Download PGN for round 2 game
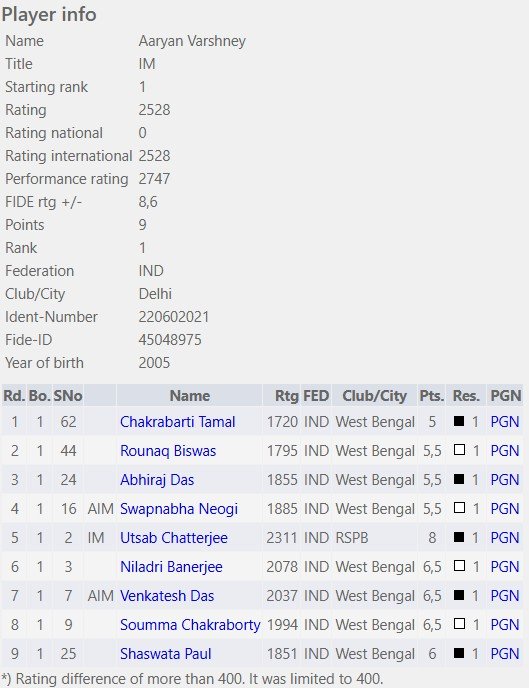This screenshot has height=688, width=529. click(504, 451)
